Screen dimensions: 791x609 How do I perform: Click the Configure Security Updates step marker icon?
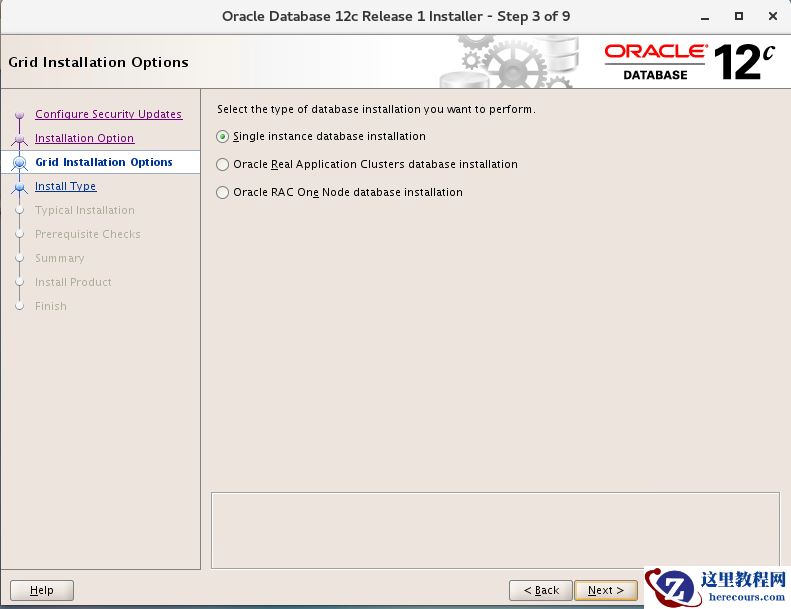point(20,115)
